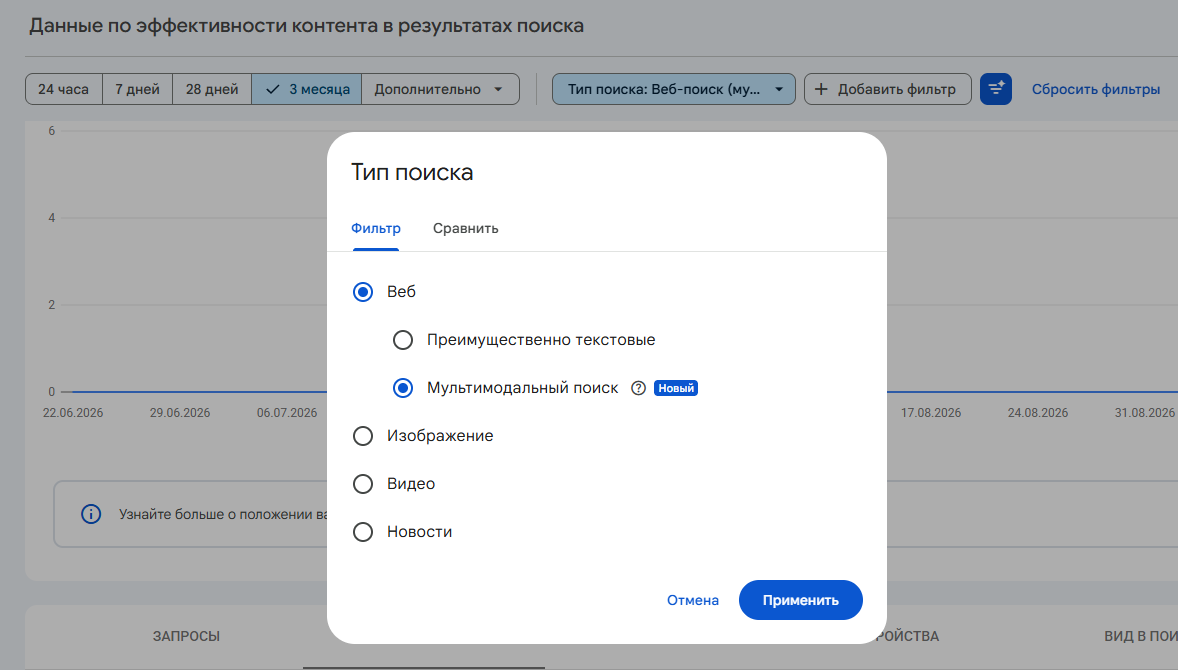This screenshot has height=670, width=1178.
Task: Click the 22.06.2026 date label on chart
Action: [73, 413]
